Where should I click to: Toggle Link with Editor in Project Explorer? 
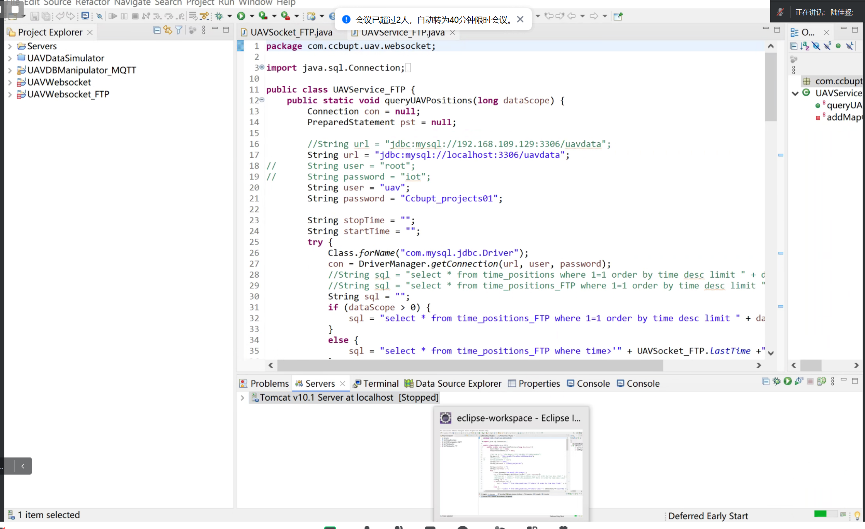click(167, 30)
